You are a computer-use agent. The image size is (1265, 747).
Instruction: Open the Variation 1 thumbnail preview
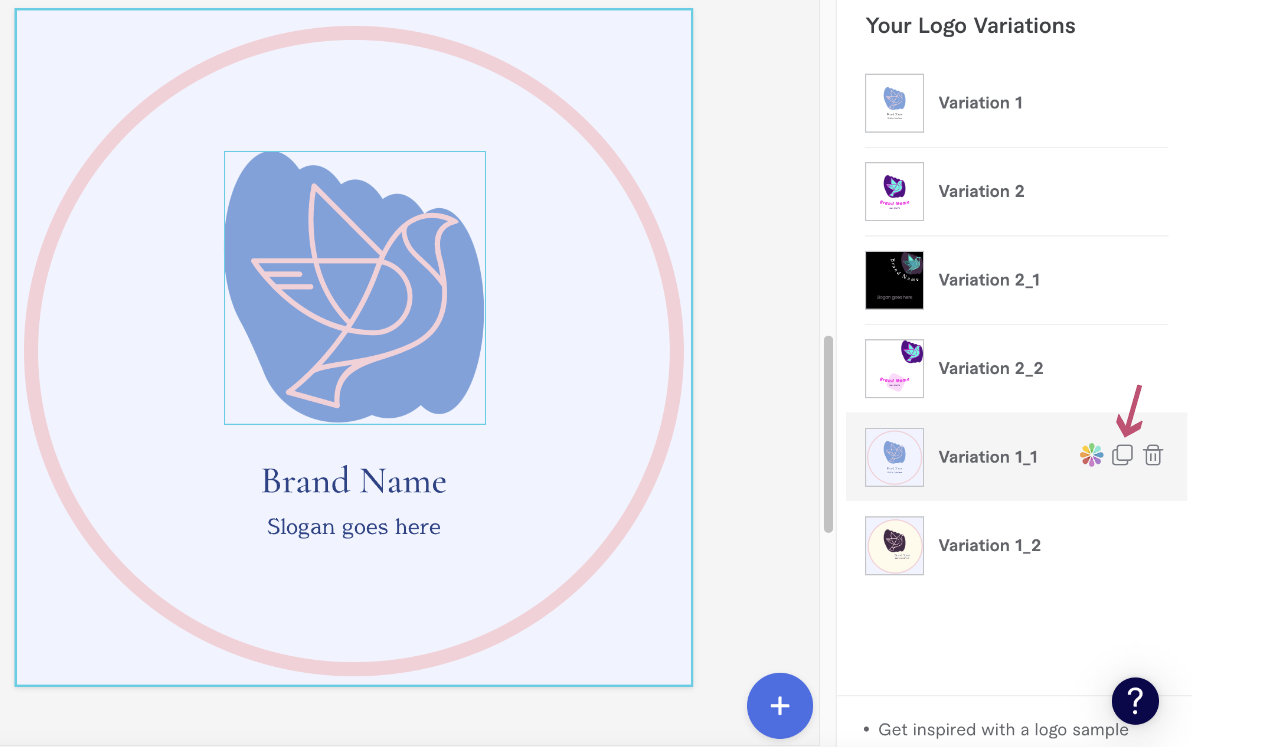point(894,103)
